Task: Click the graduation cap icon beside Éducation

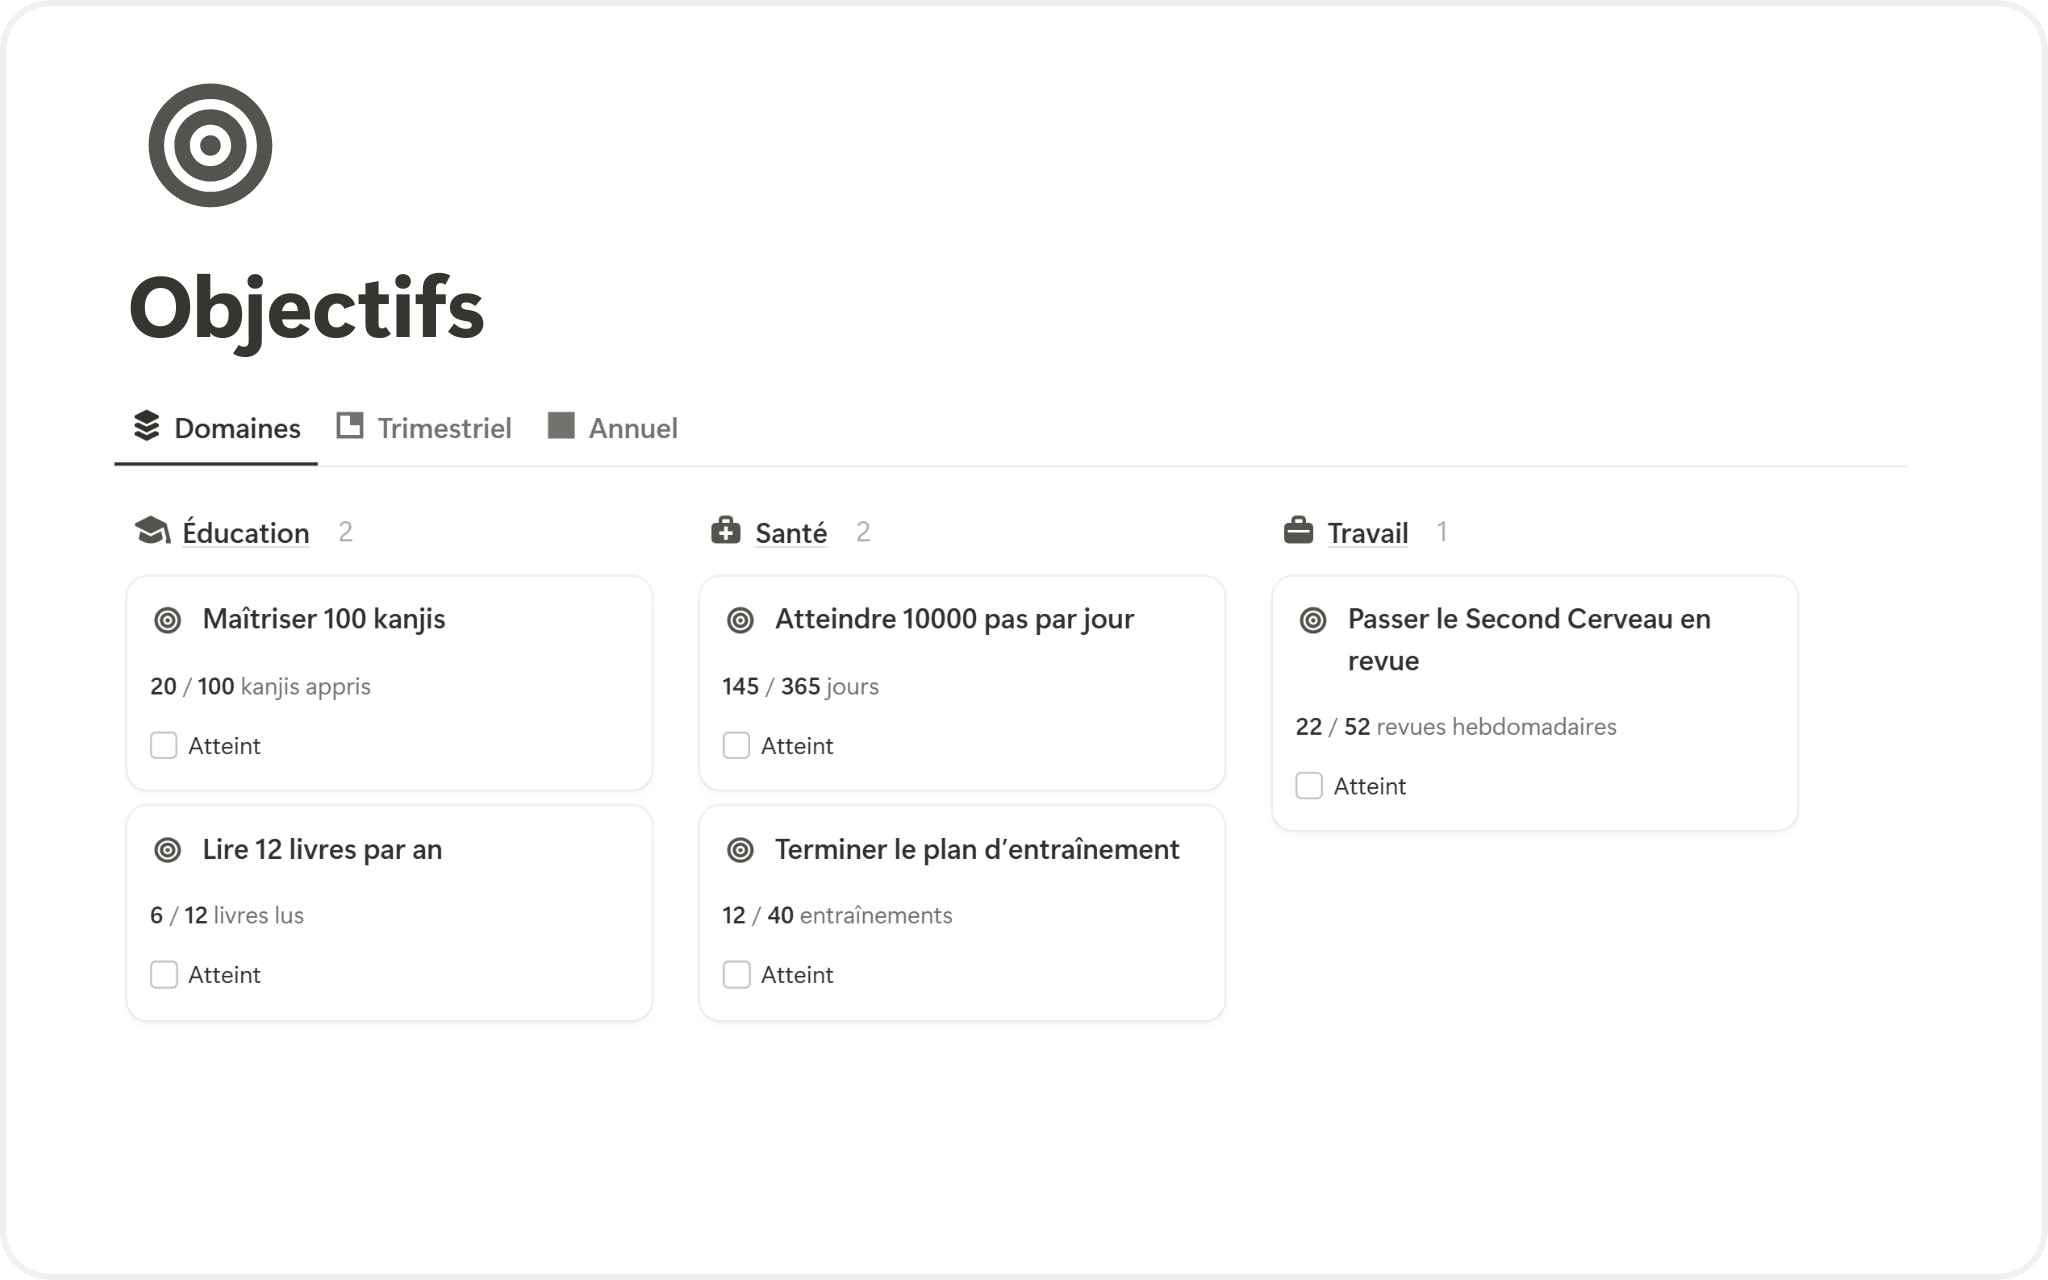Action: coord(152,531)
